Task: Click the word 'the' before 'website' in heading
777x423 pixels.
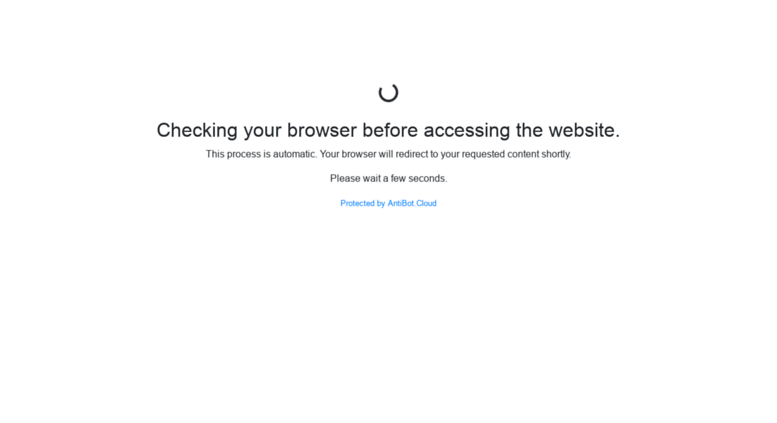Action: pos(529,130)
